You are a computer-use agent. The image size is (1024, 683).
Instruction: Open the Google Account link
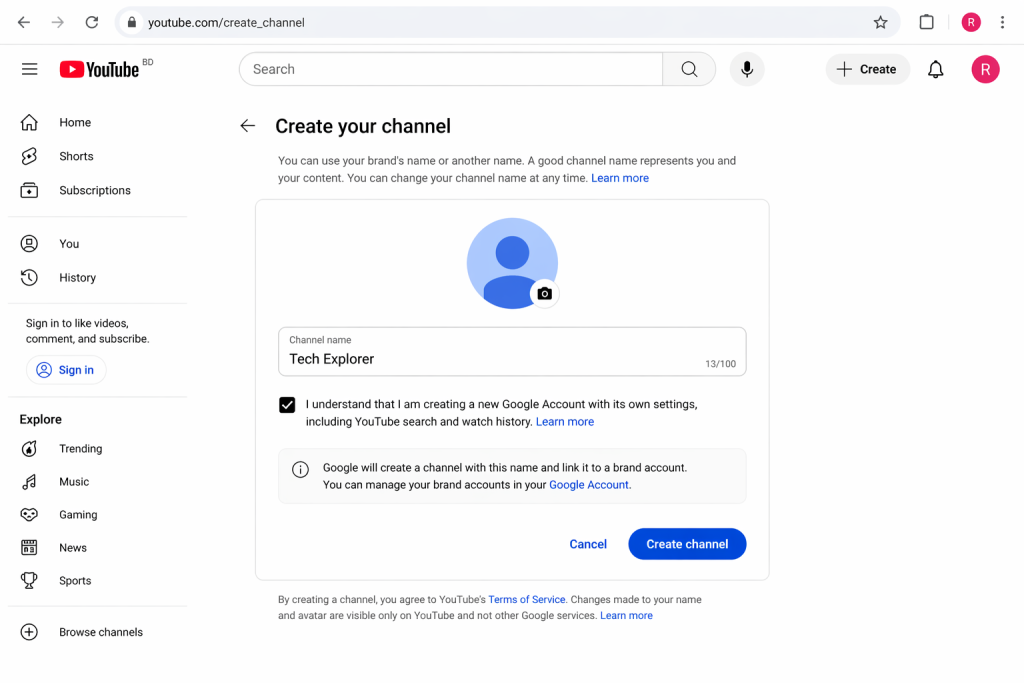(588, 485)
